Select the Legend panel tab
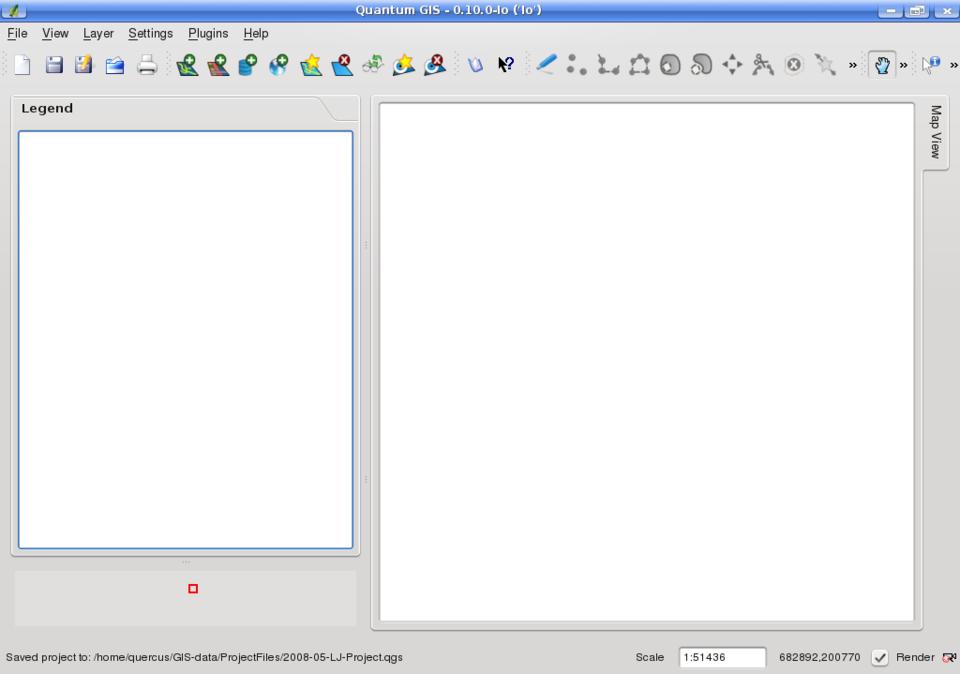The width and height of the screenshot is (960, 674). [x=47, y=108]
